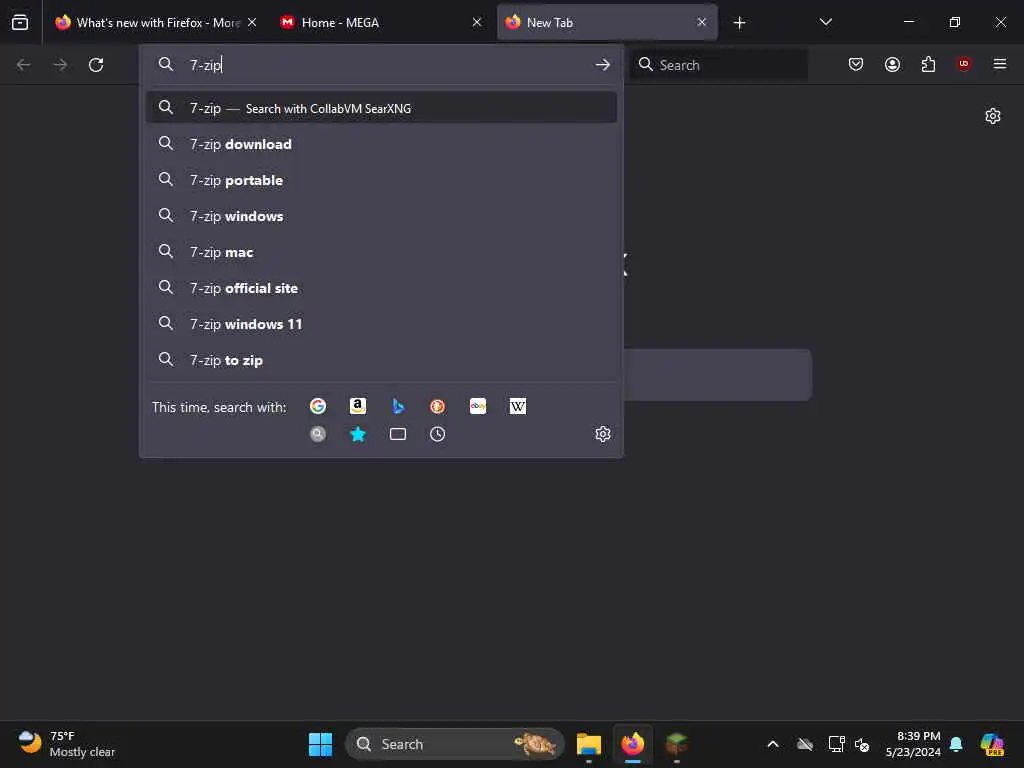This screenshot has width=1024, height=768.
Task: Choose the 7-zip download suggestion
Action: [381, 144]
